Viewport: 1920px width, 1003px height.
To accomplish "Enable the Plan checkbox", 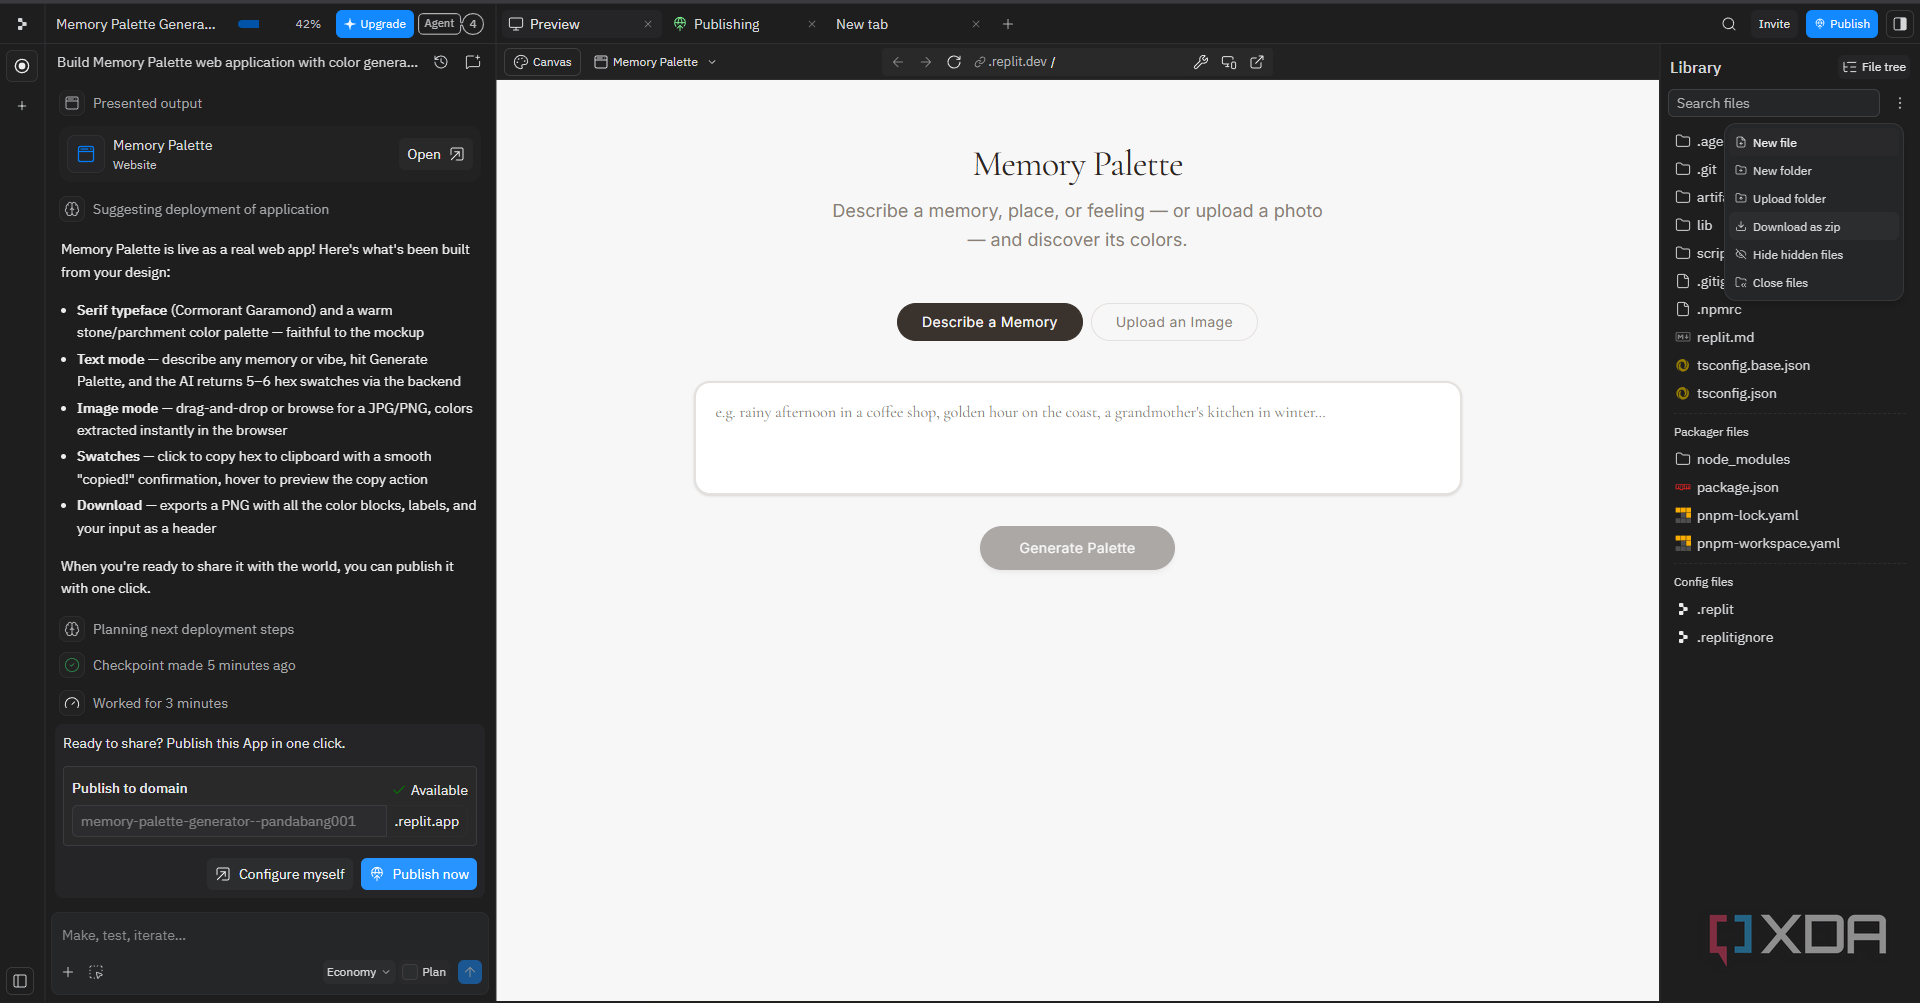I will [410, 972].
